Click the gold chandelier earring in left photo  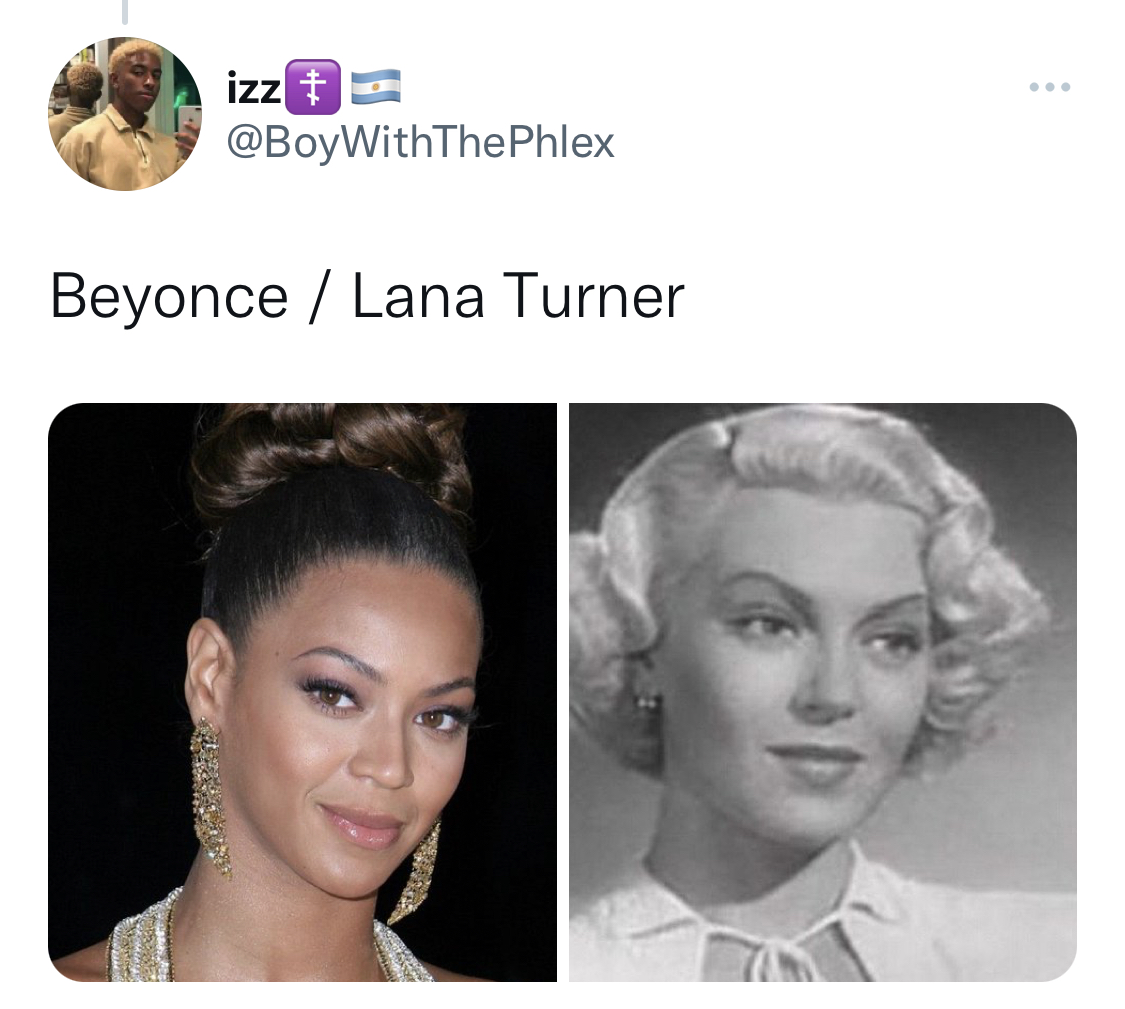coord(210,798)
